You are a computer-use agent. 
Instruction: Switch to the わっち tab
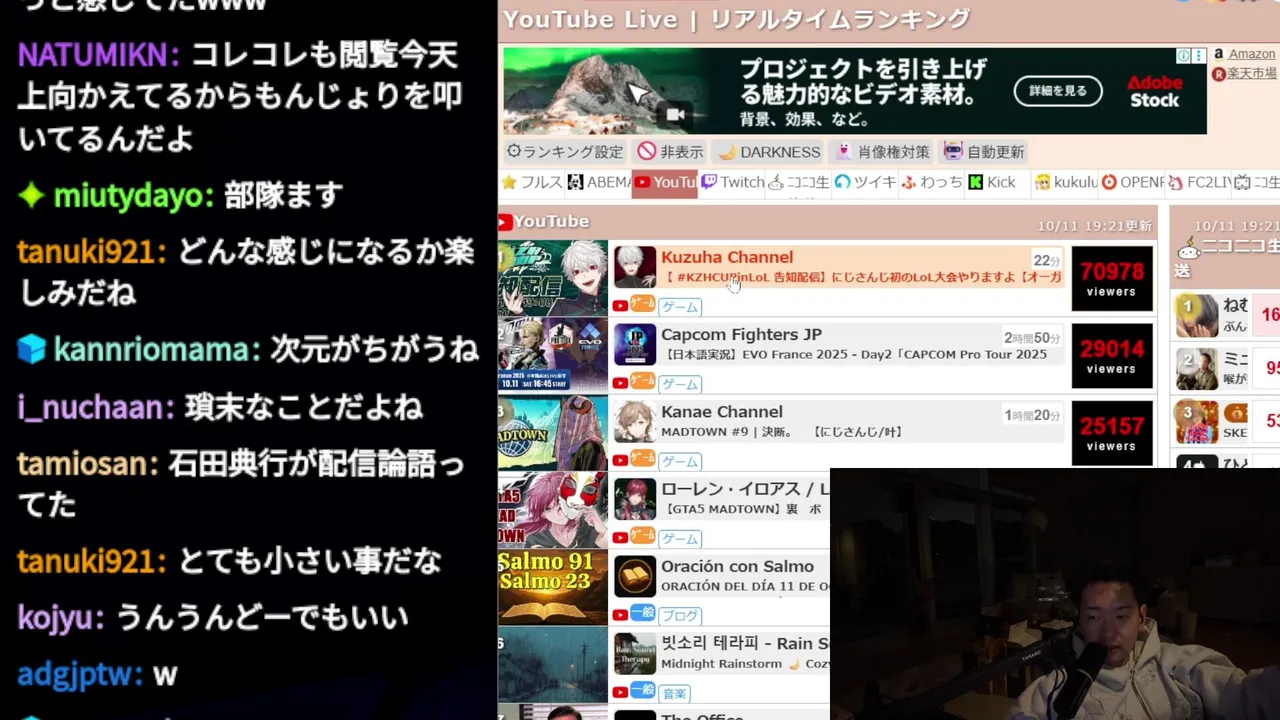pos(932,182)
